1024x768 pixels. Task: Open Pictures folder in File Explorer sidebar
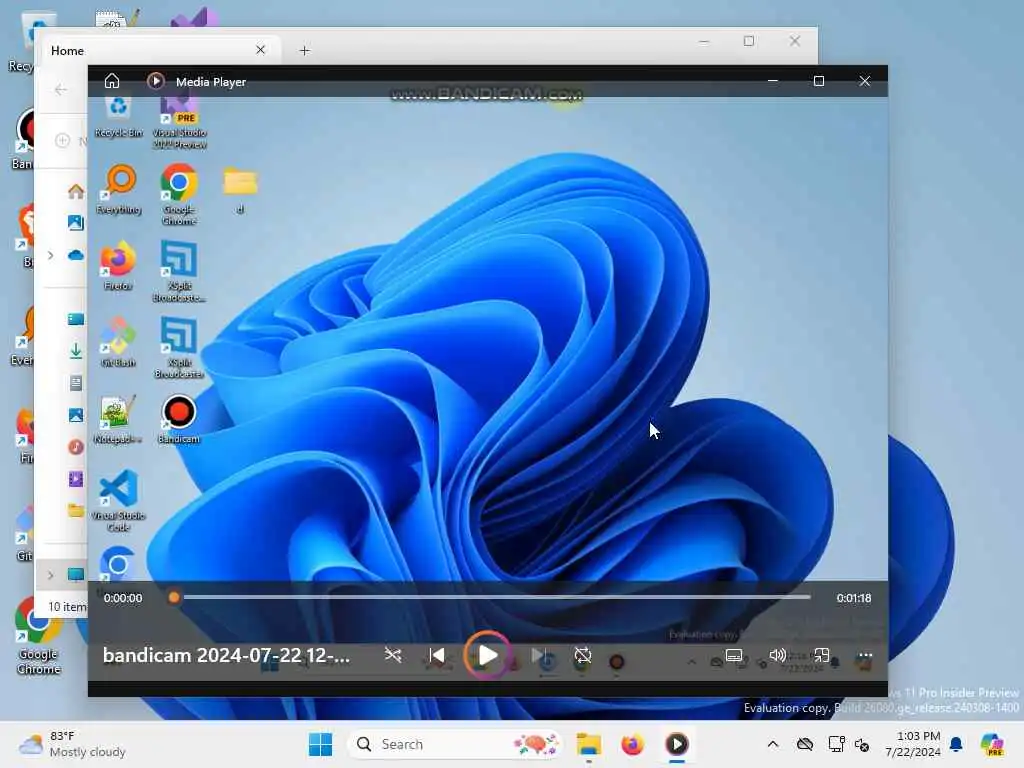76,415
